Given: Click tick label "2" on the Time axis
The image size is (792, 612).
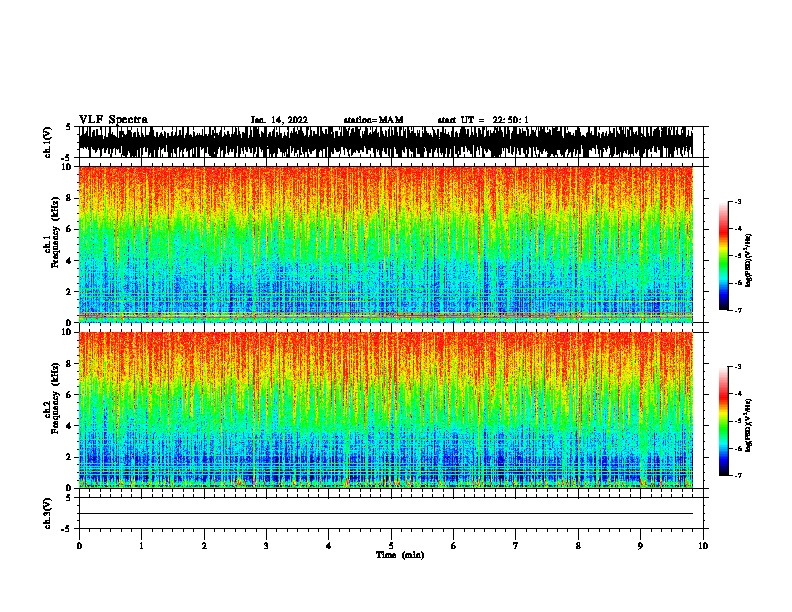Looking at the screenshot, I should 204,546.
